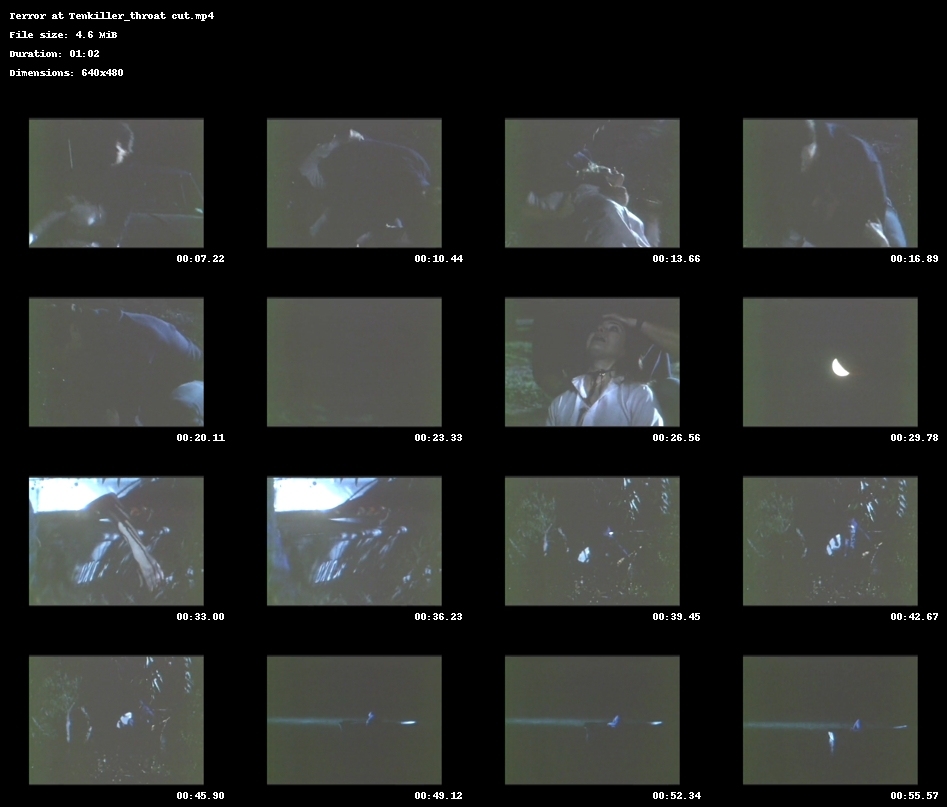Select the car frame thumbnail at 00:33.00

pyautogui.click(x=116, y=541)
